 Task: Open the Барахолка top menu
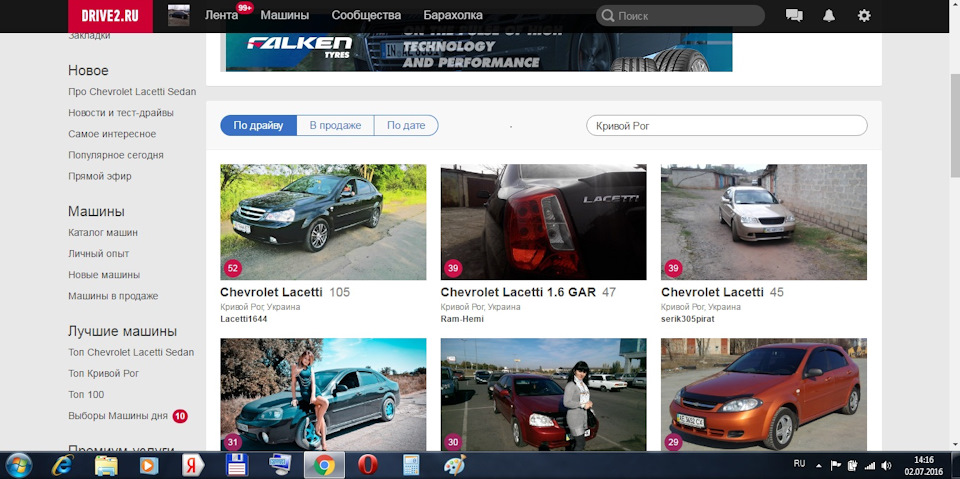coord(453,15)
